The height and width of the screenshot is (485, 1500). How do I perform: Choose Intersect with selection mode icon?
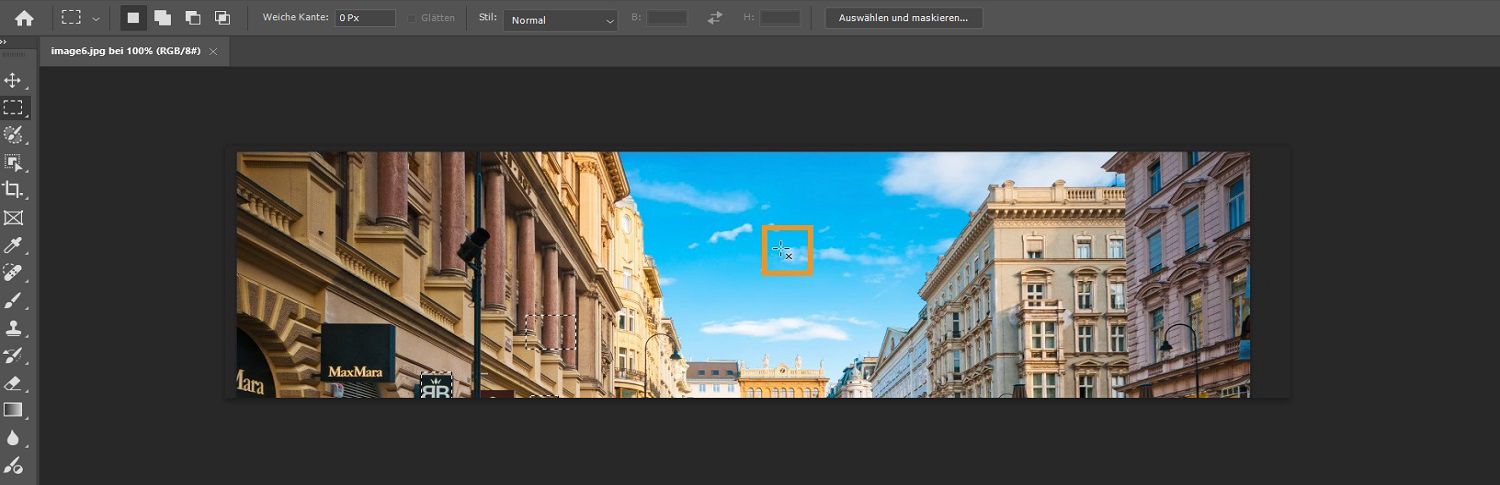222,18
